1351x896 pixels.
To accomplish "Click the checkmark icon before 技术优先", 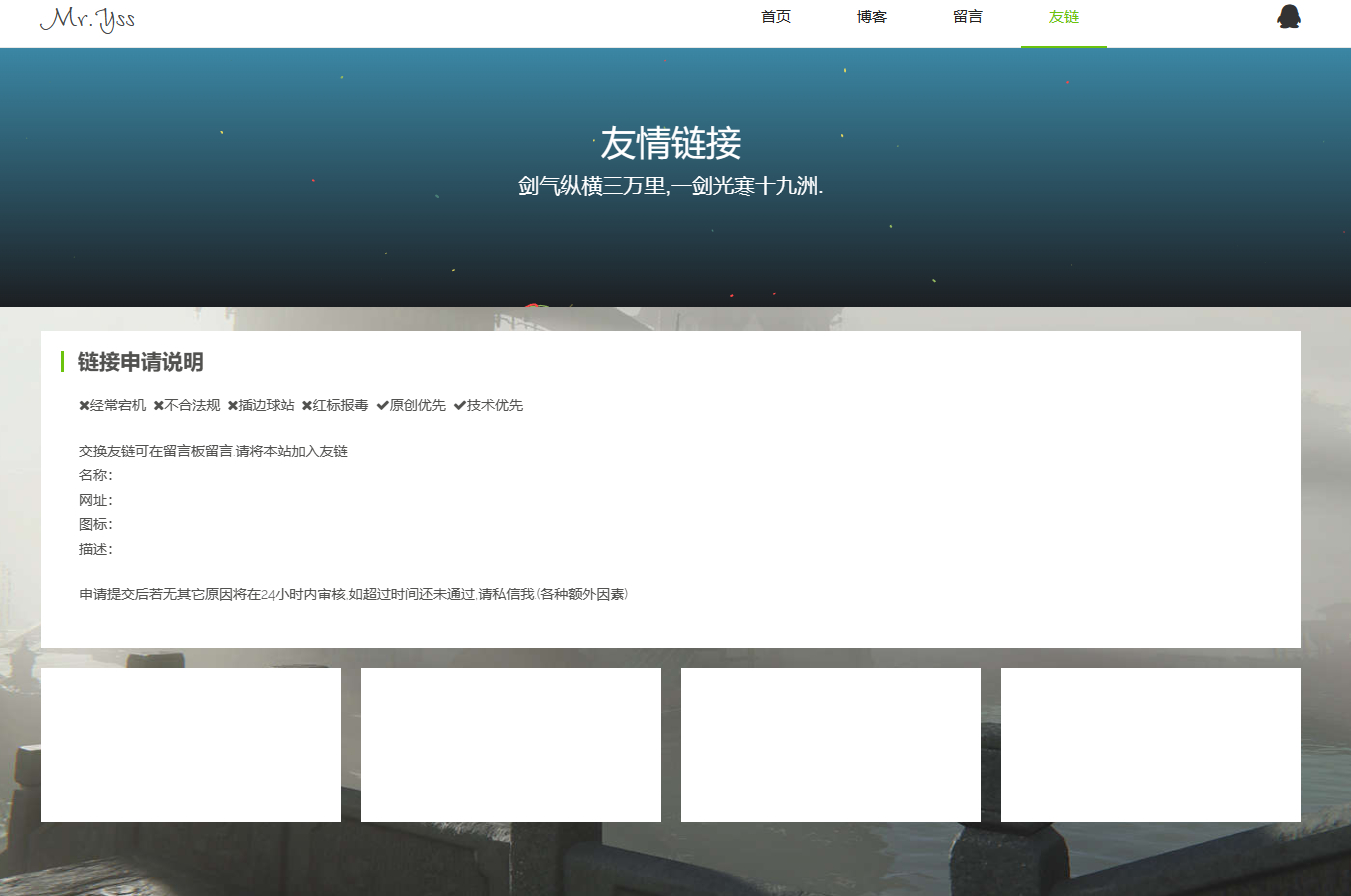I will click(x=460, y=406).
